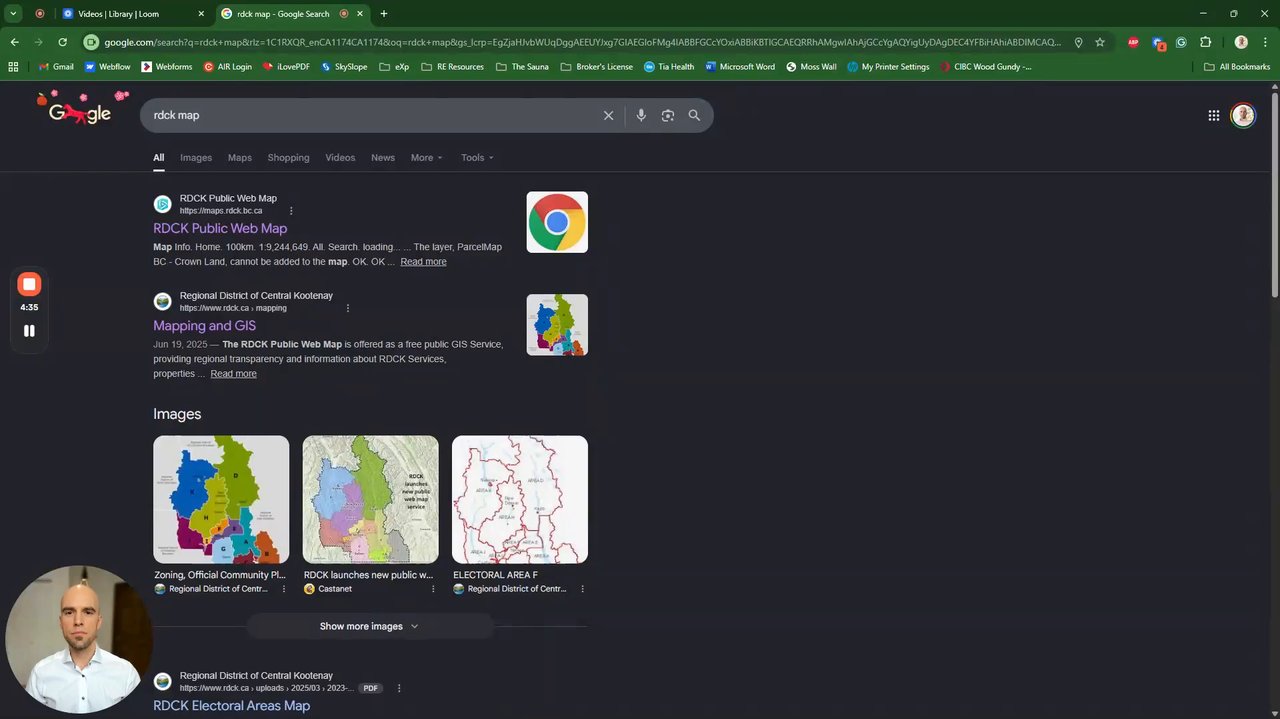Close the rdck map Google Search tab
This screenshot has width=1280, height=719.
[x=360, y=14]
